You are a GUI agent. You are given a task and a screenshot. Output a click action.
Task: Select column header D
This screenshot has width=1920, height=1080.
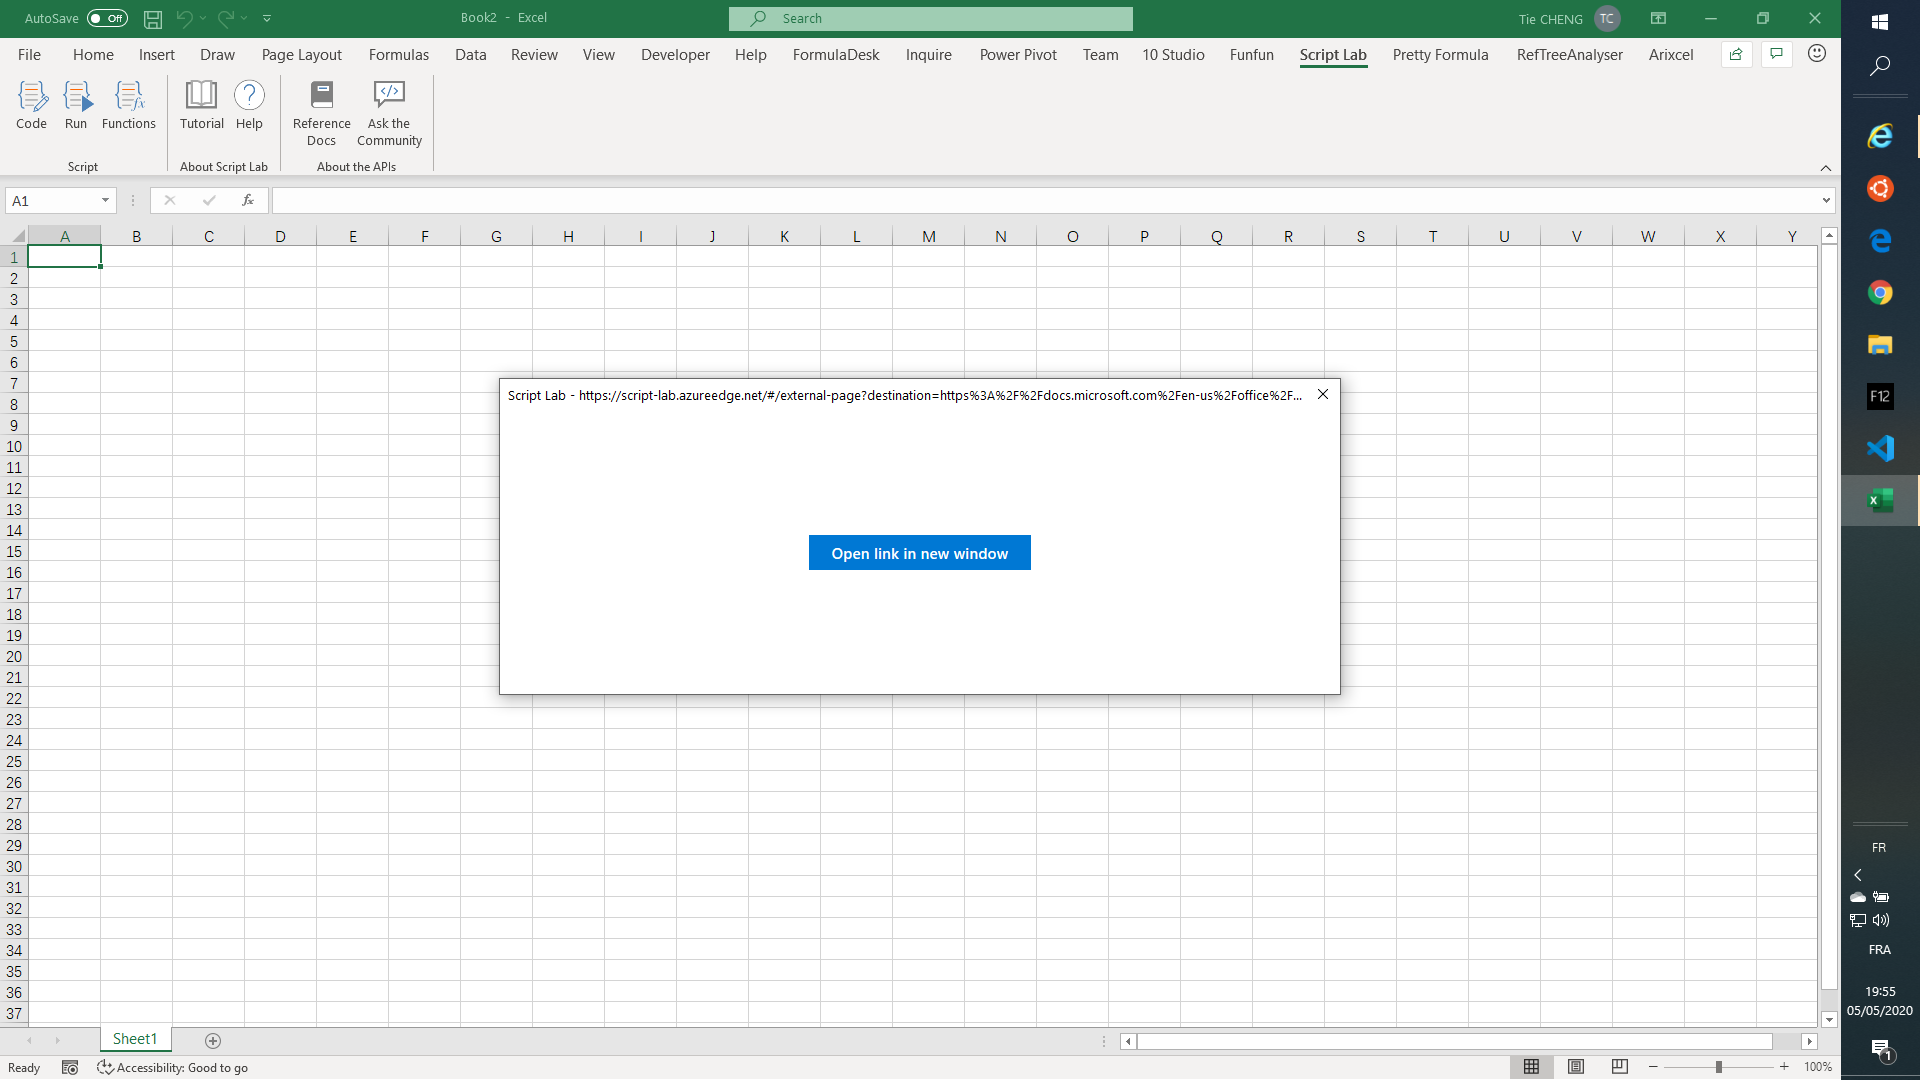(x=280, y=236)
